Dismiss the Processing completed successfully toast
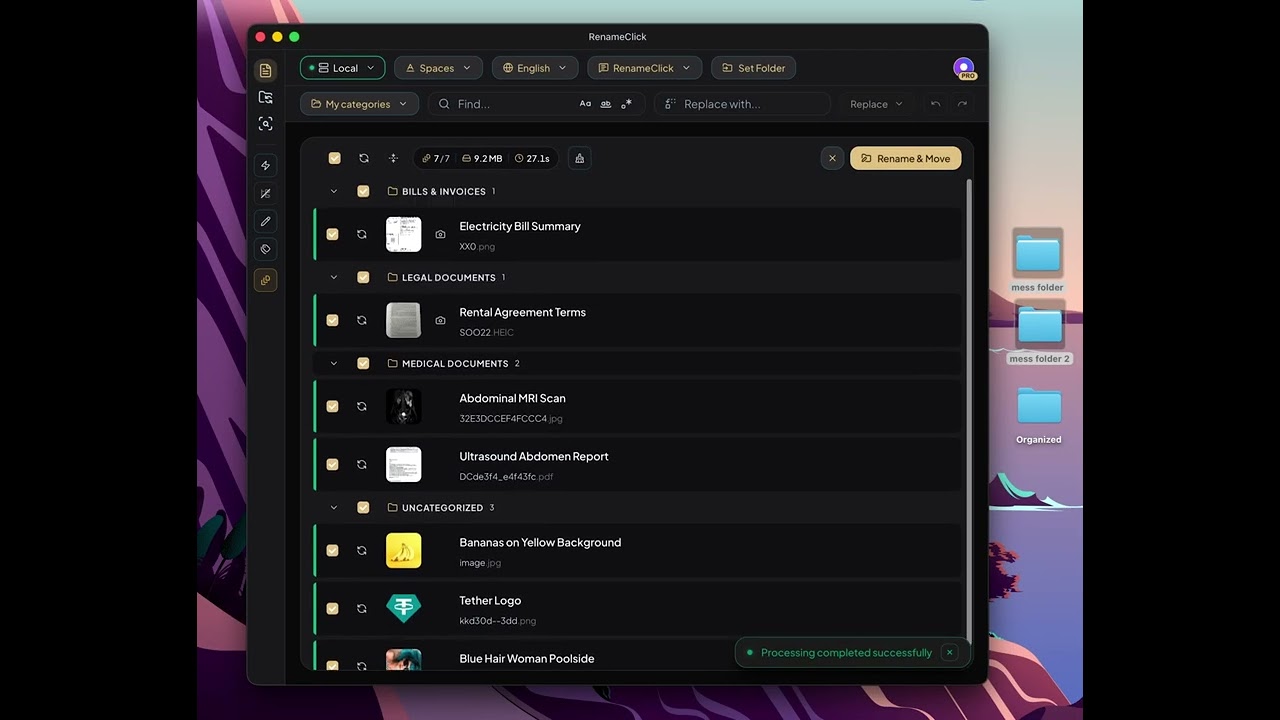The width and height of the screenshot is (1280, 720). 950,652
